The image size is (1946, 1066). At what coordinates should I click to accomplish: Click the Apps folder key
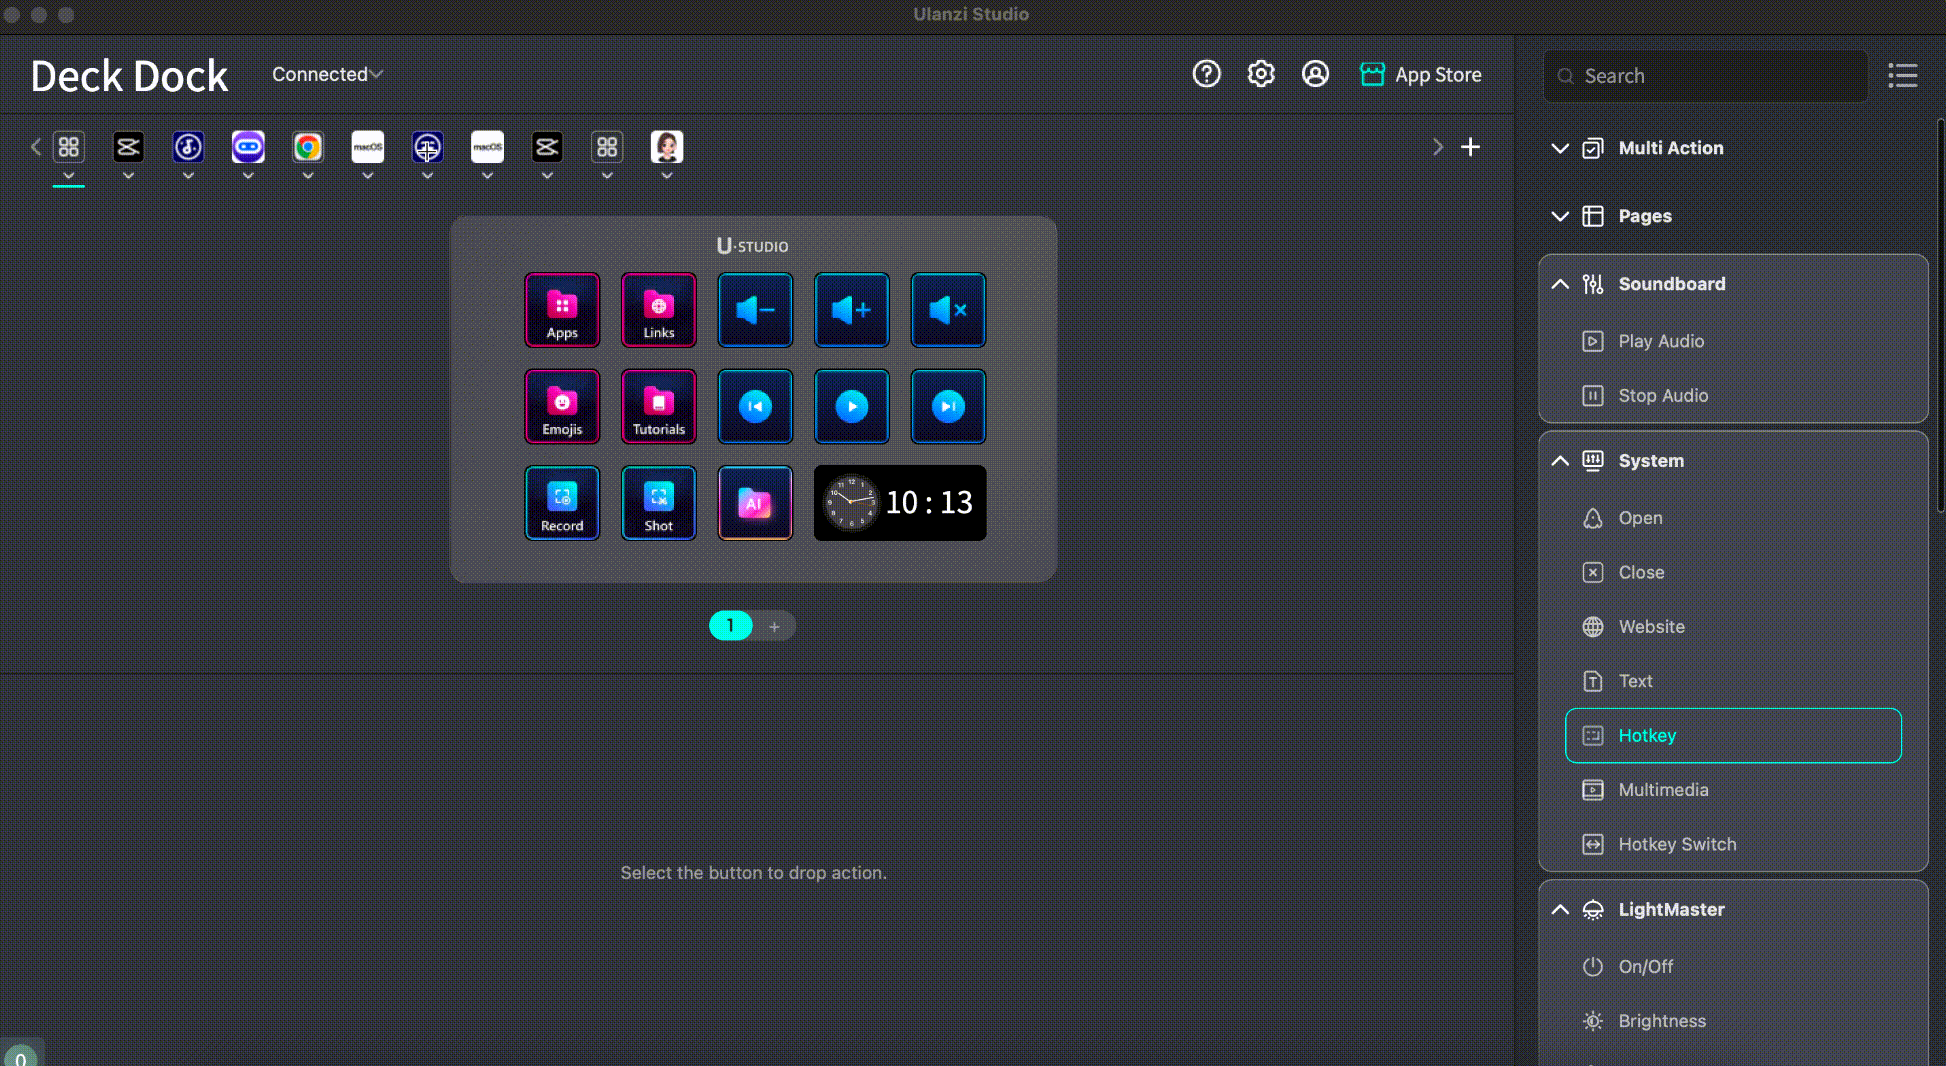click(x=562, y=310)
